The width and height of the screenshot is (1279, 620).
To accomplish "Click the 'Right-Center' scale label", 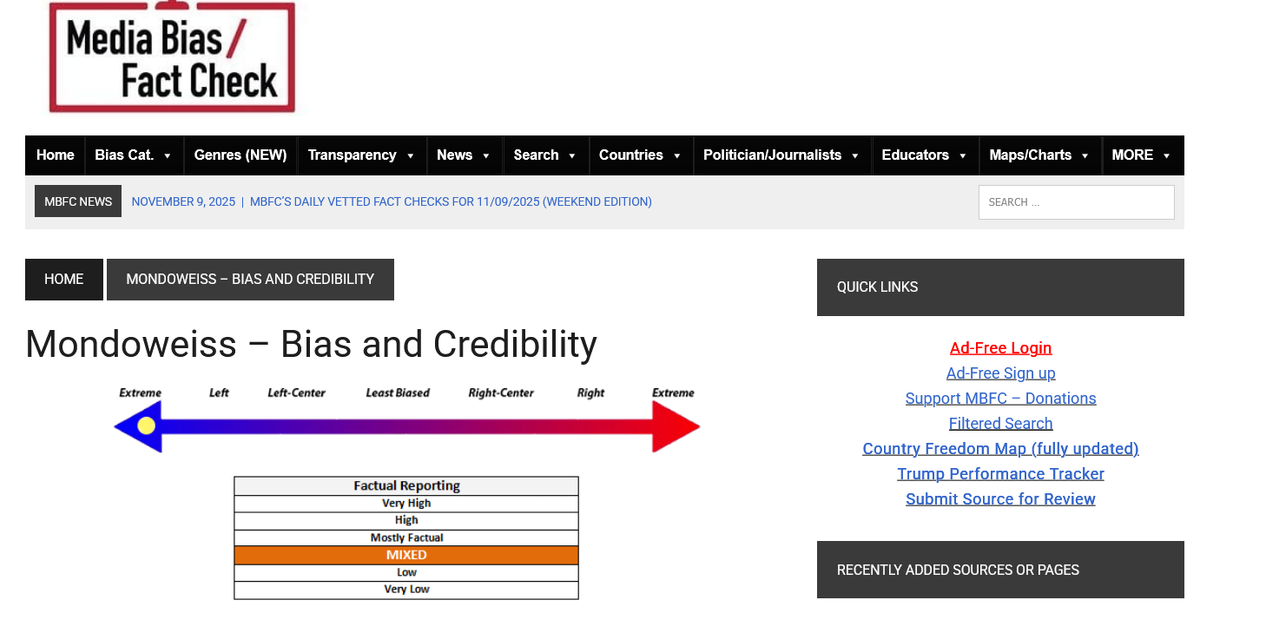I will [501, 393].
